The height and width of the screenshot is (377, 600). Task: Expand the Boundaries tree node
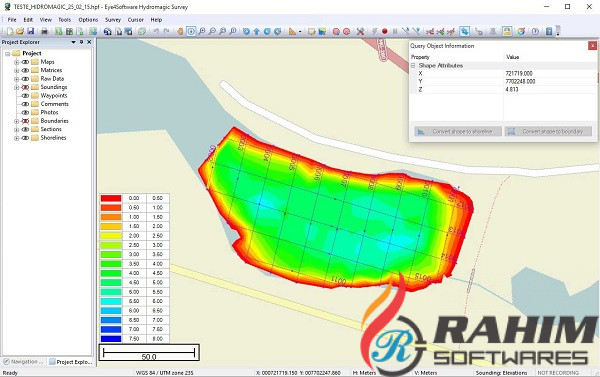16,121
